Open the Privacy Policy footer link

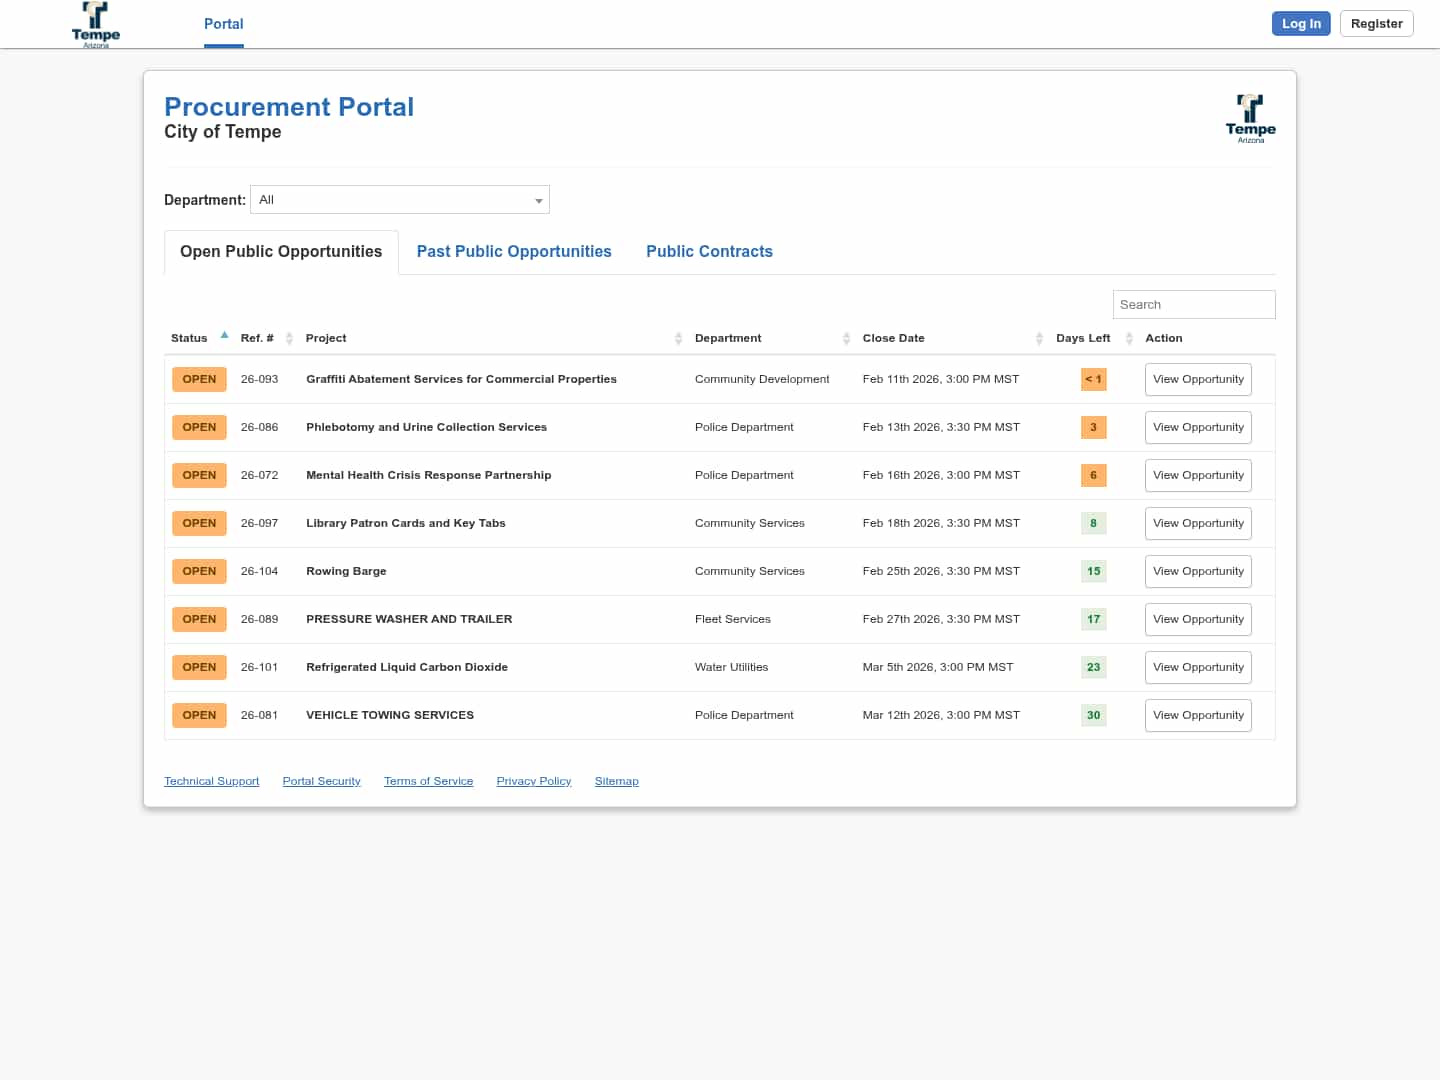point(533,782)
